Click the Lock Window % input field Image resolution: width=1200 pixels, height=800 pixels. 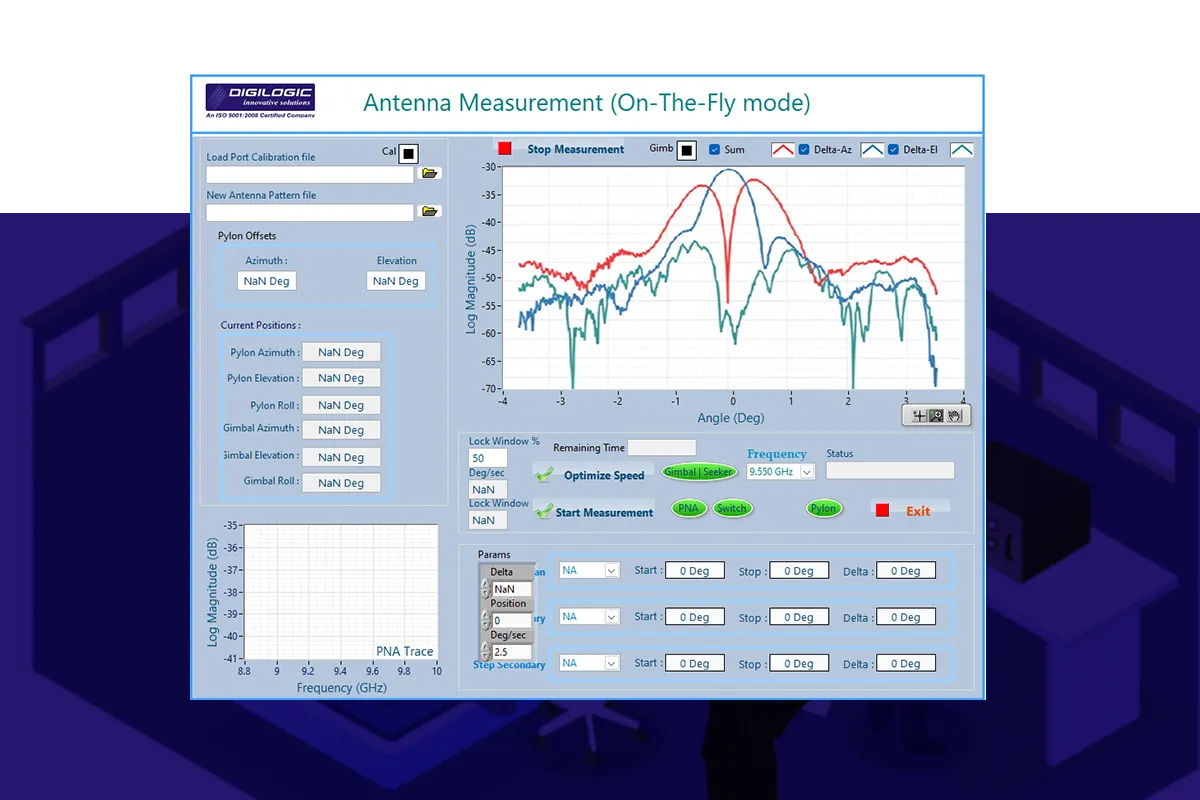click(487, 458)
